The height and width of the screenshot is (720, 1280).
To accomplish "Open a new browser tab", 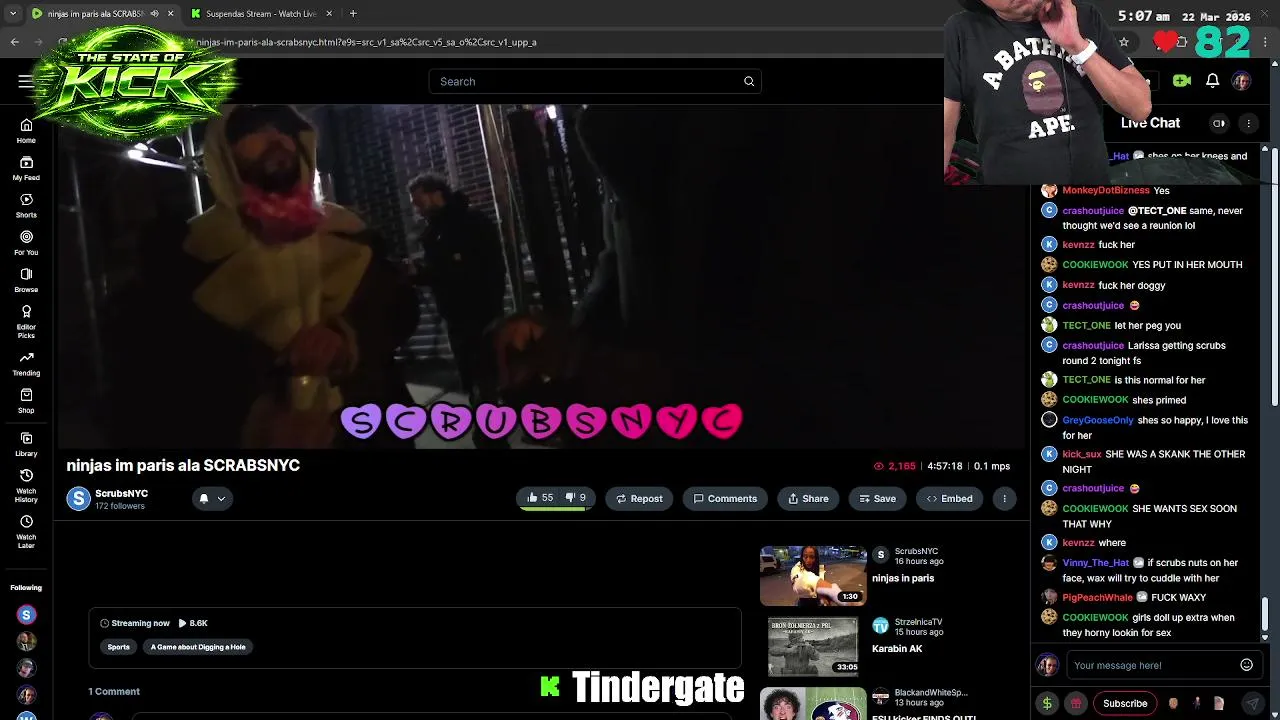I will tap(353, 14).
